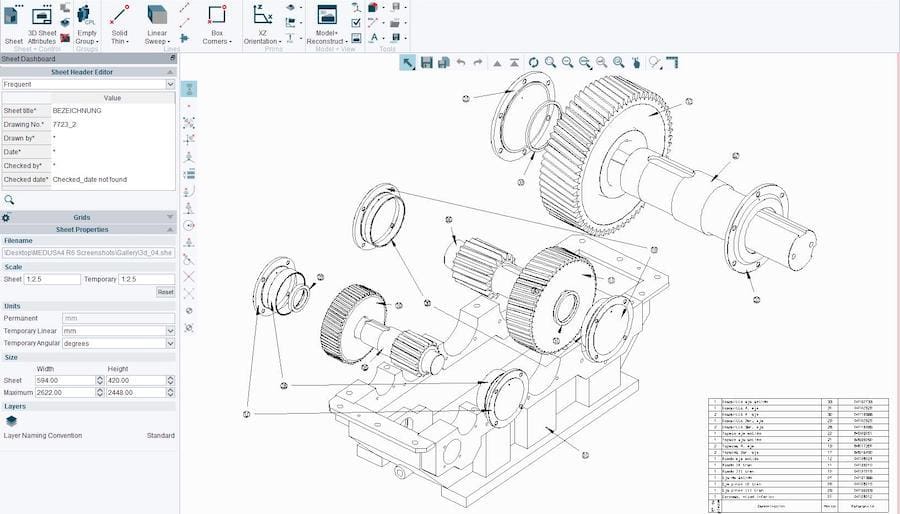Click the hand pan tool icon
Image resolution: width=900 pixels, height=514 pixels.
click(636, 63)
